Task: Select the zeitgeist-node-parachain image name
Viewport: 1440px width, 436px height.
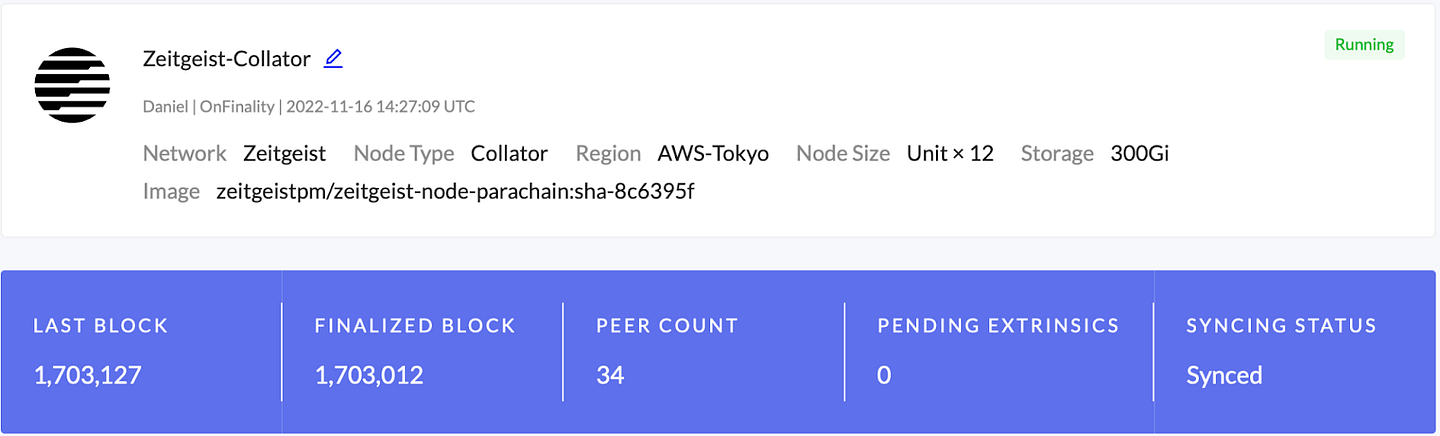Action: pos(455,191)
